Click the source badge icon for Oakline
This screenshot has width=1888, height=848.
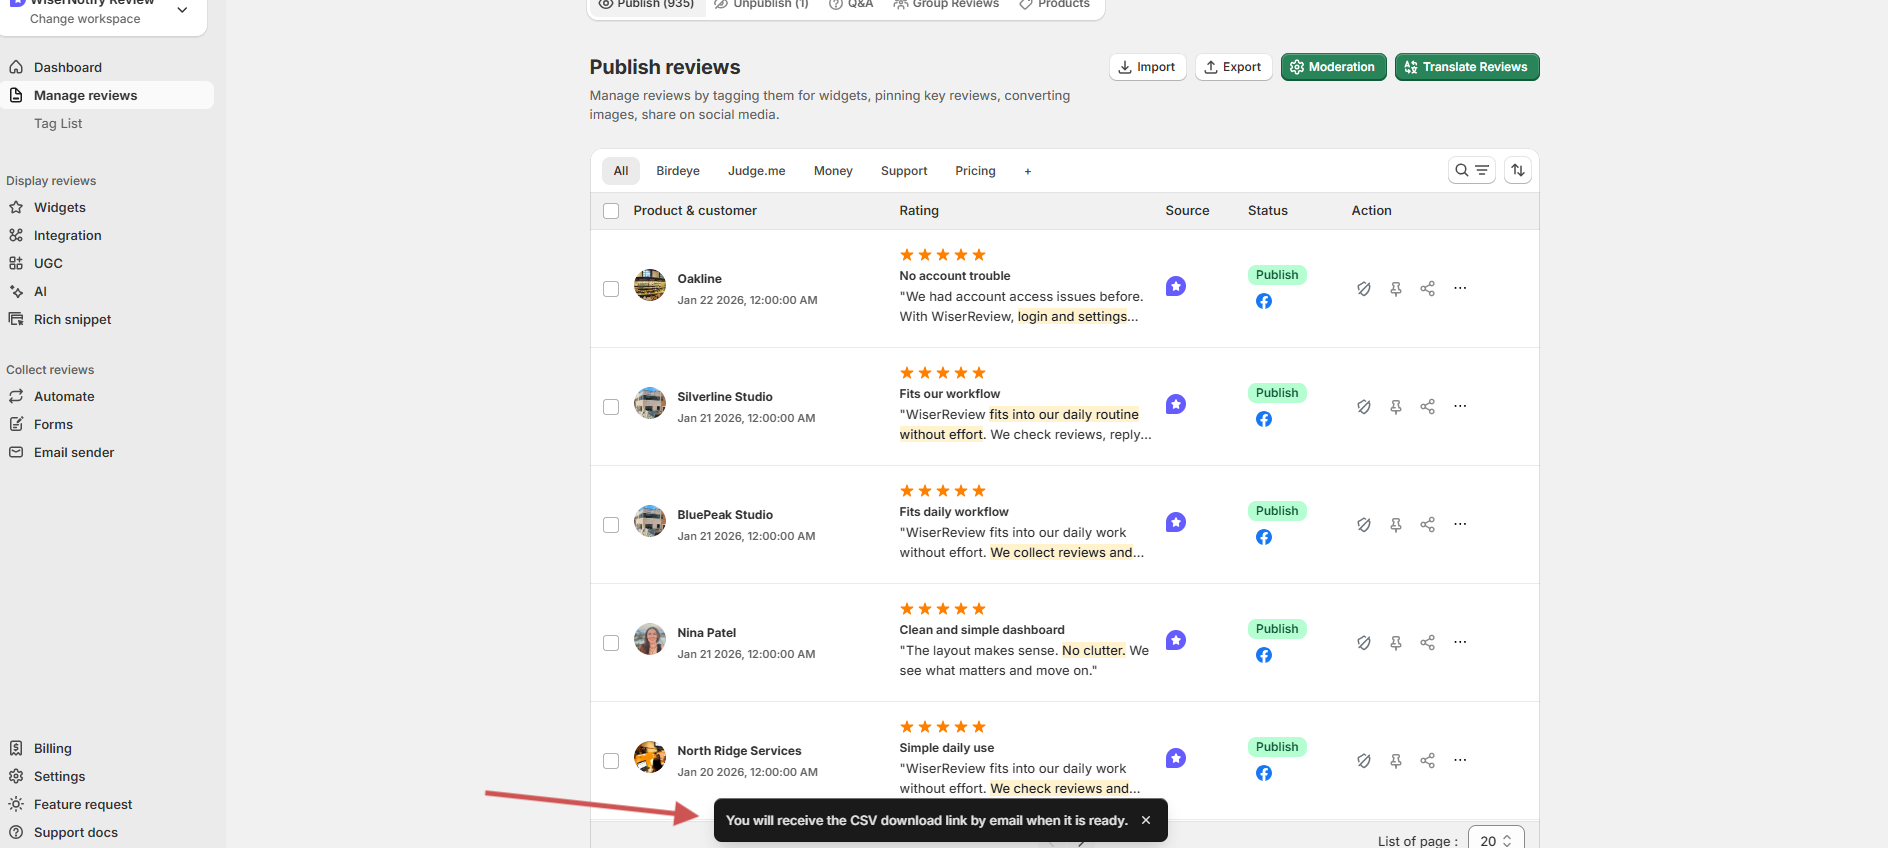[x=1176, y=287]
